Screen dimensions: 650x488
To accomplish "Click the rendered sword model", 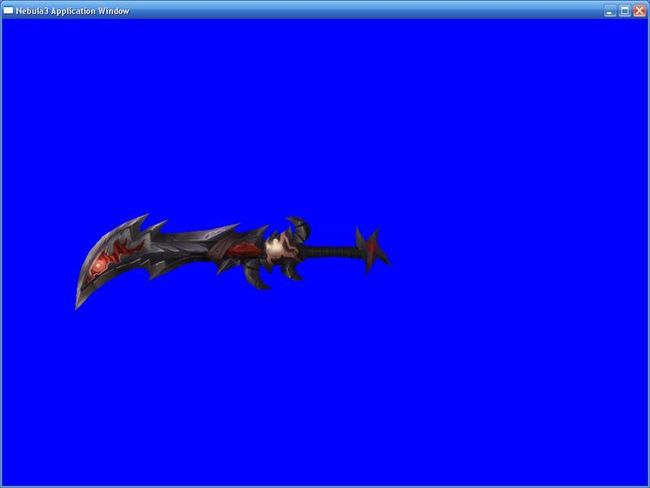I will pyautogui.click(x=232, y=260).
